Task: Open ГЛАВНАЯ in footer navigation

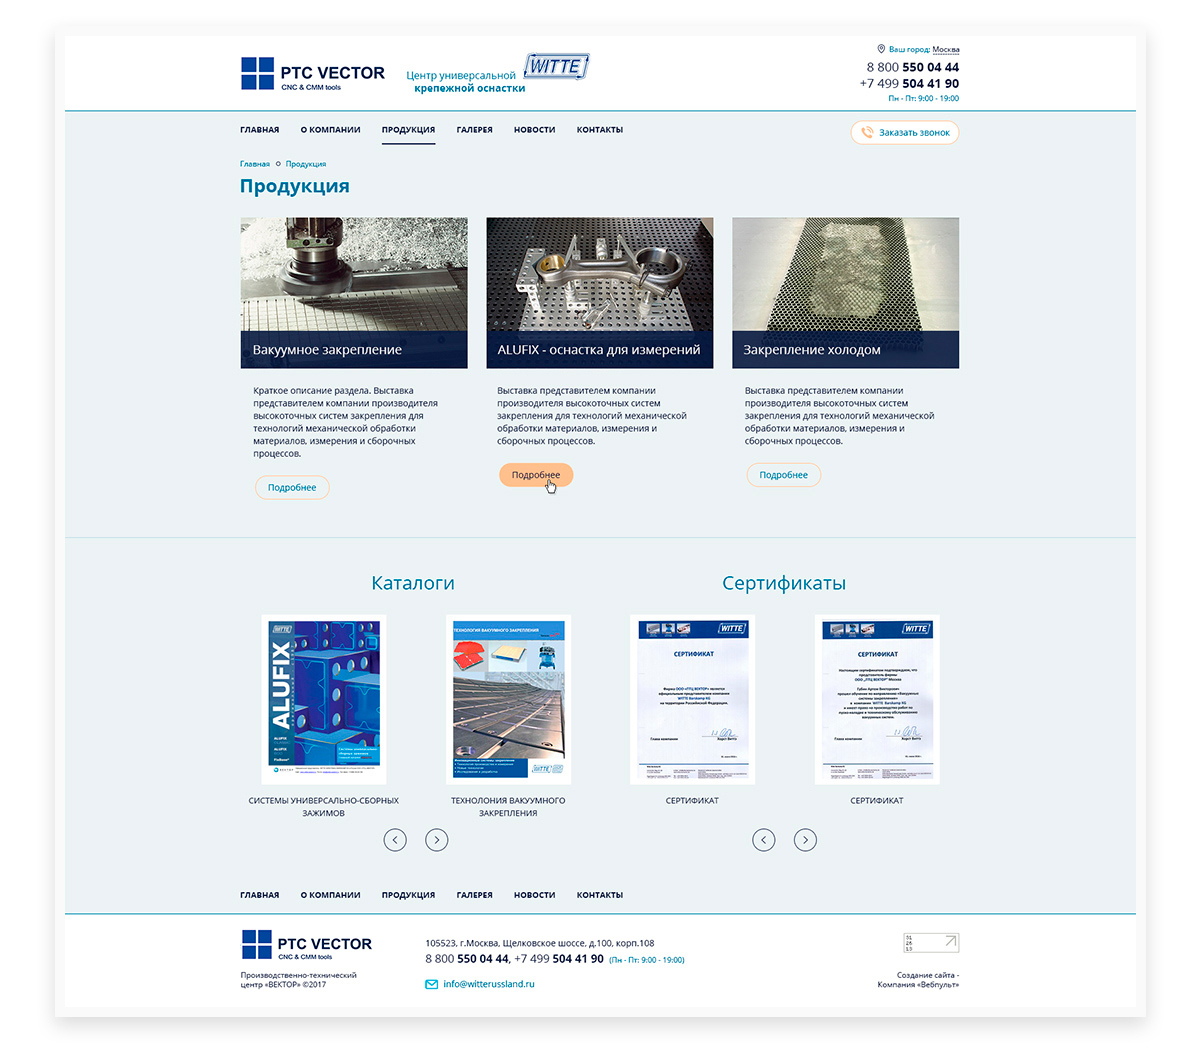Action: coord(260,895)
